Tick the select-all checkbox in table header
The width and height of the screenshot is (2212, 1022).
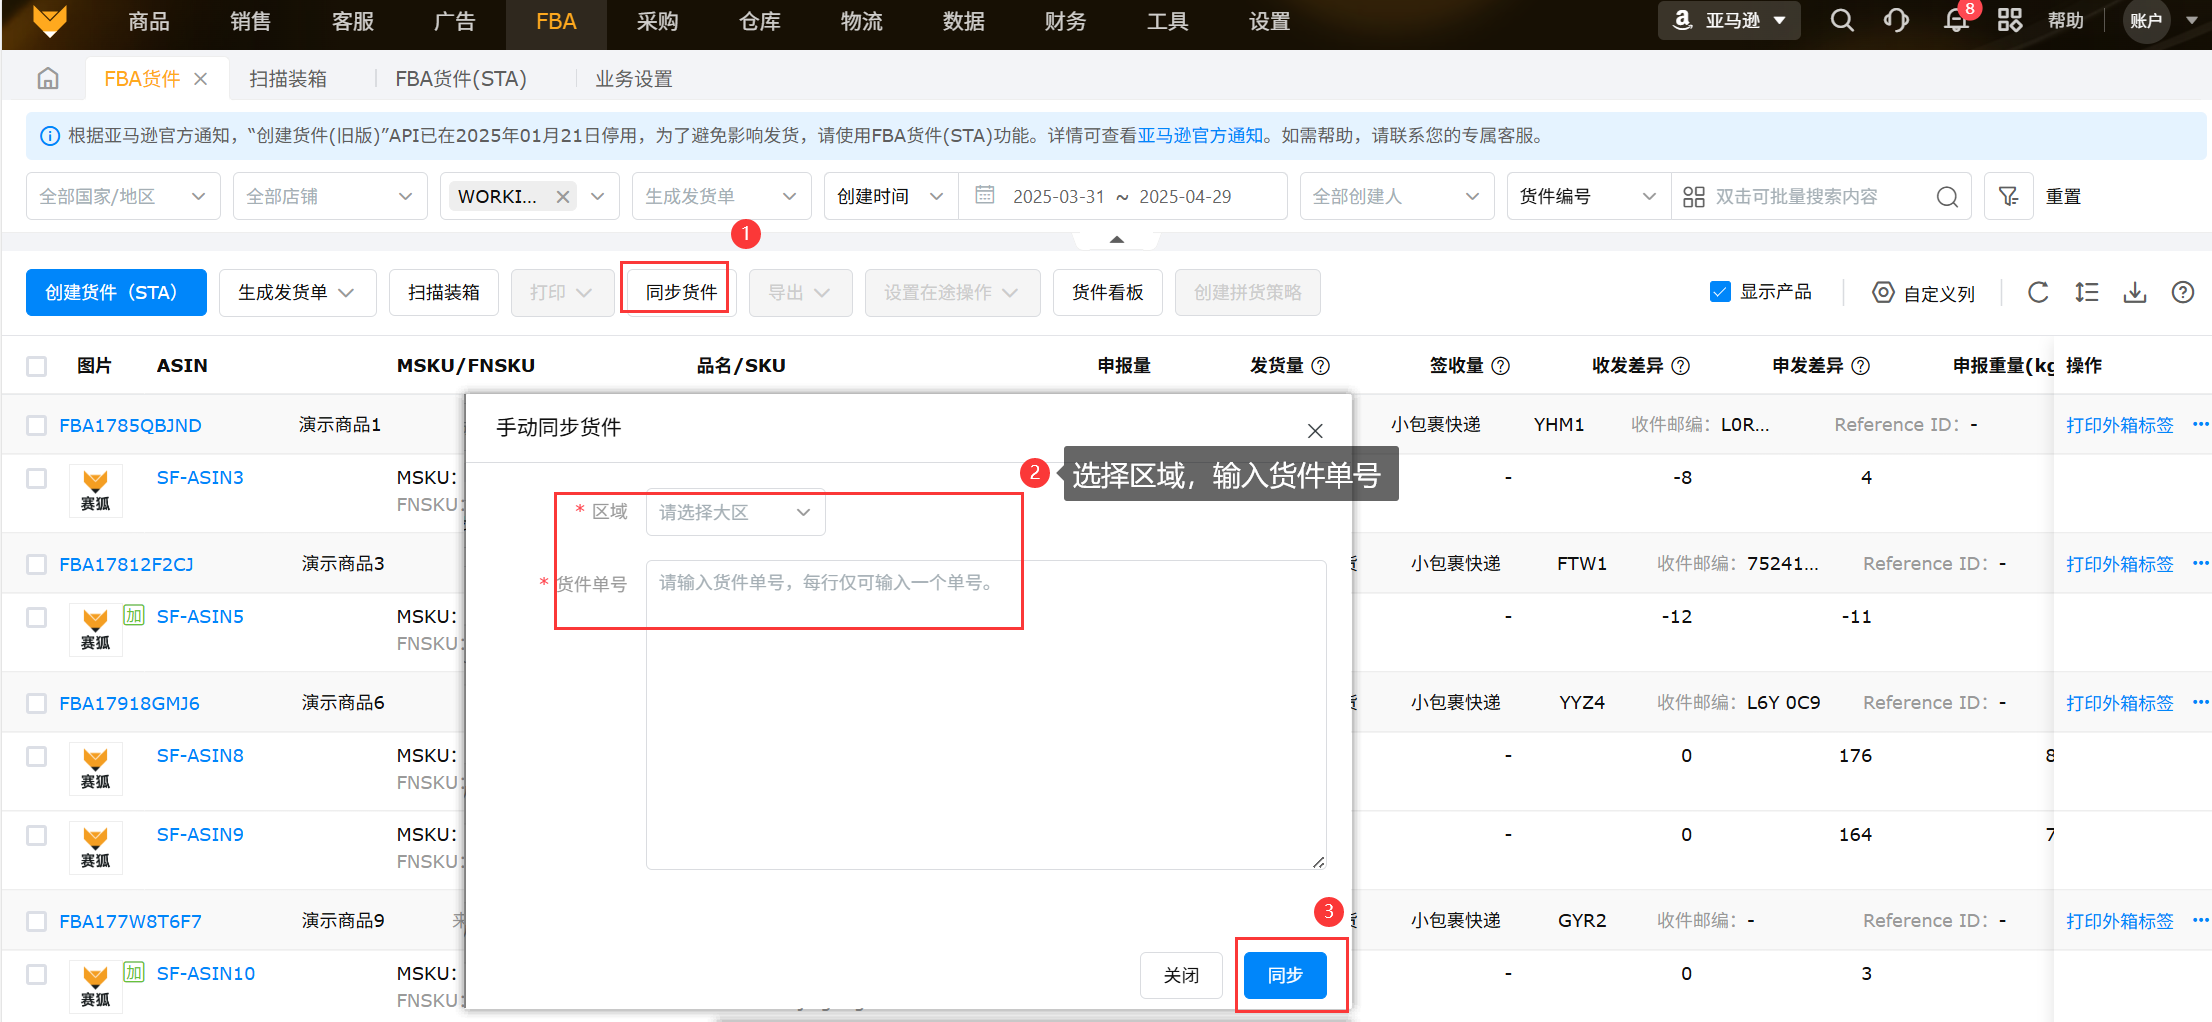37,366
